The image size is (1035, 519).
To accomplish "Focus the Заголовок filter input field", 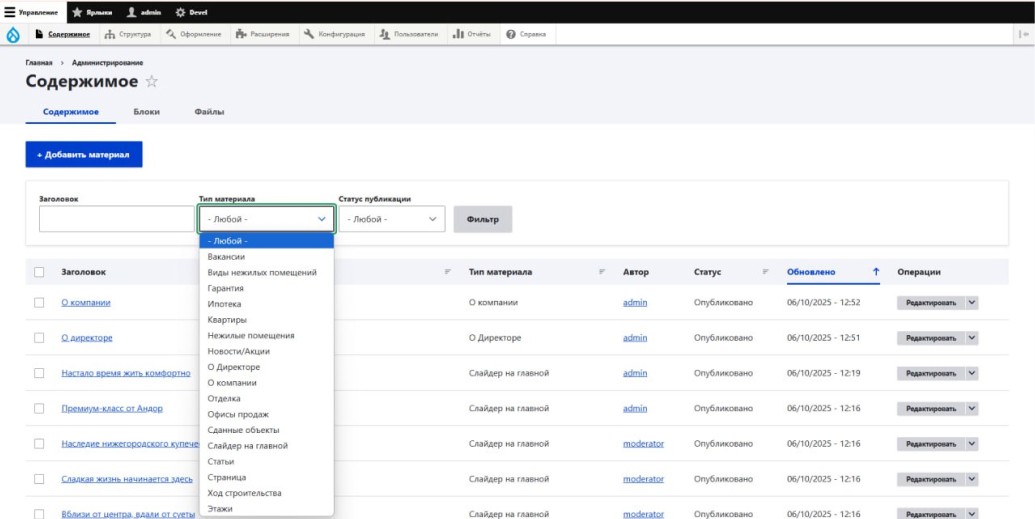I will pyautogui.click(x=116, y=219).
